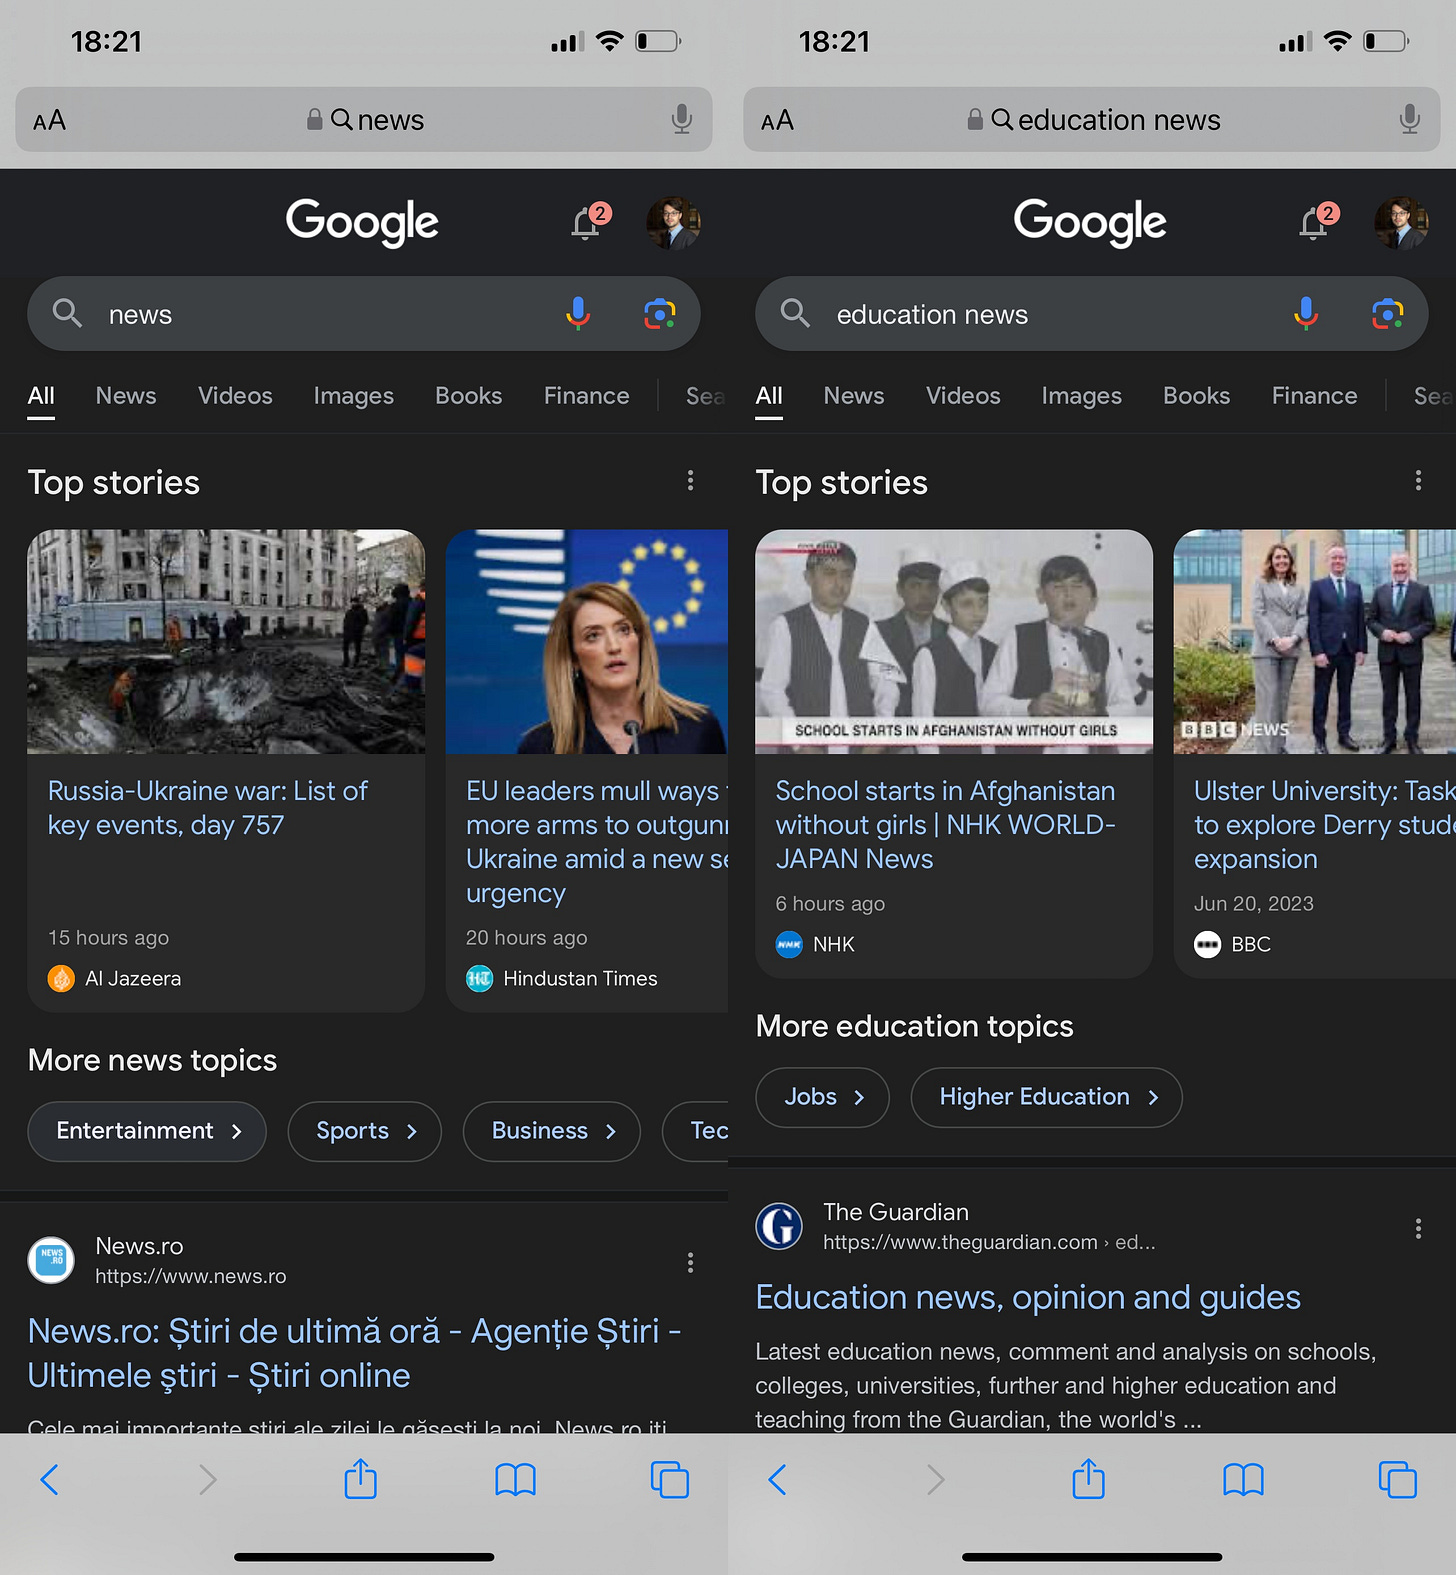Tap microphone in left Safari address bar
The height and width of the screenshot is (1575, 1456).
coord(682,119)
